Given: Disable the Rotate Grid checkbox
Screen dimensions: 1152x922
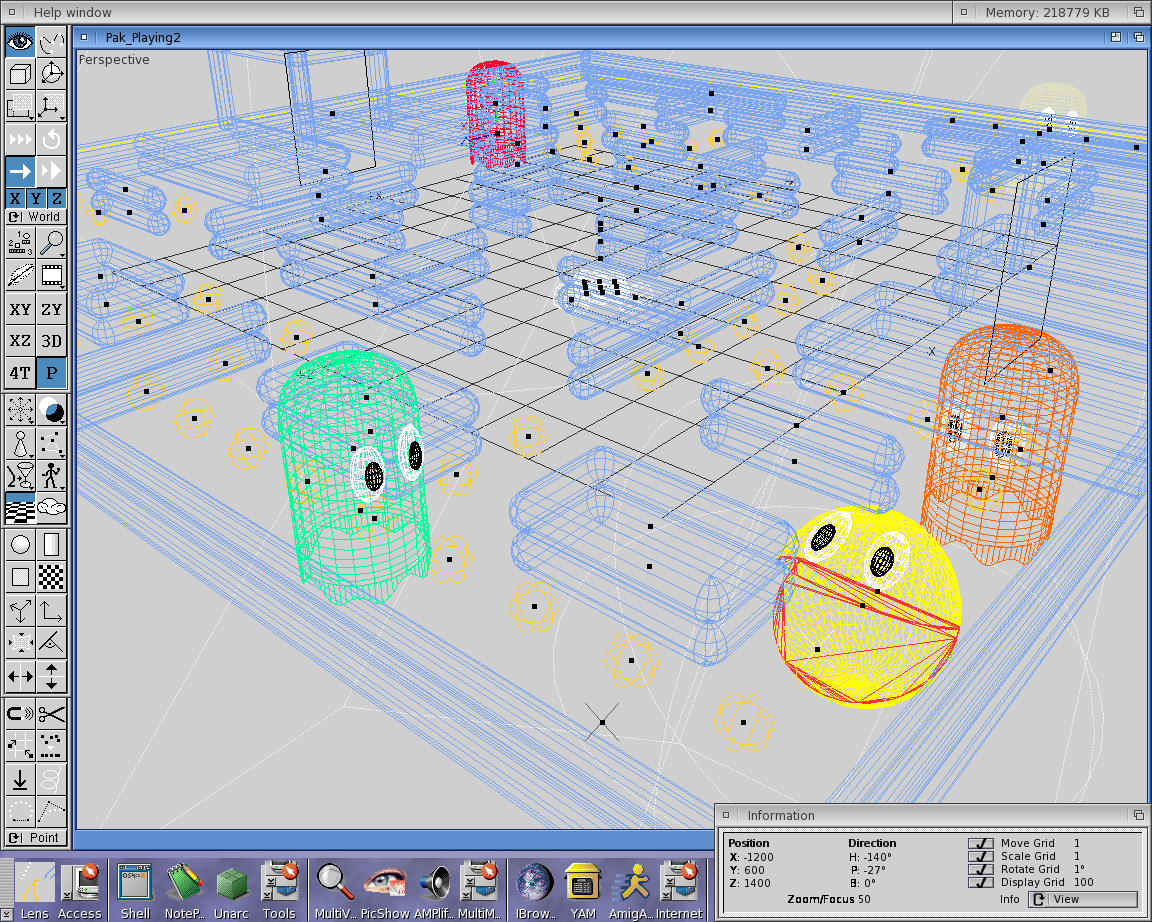Looking at the screenshot, I should [x=980, y=869].
